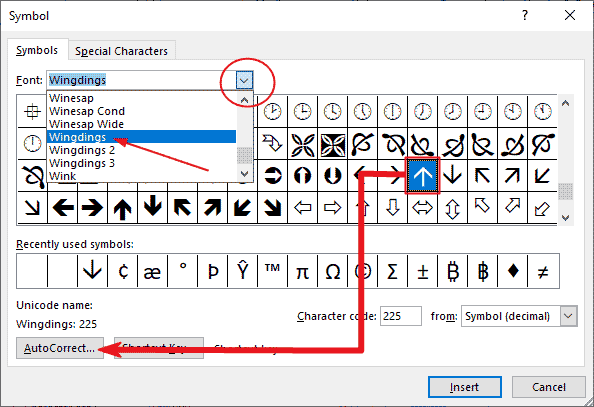Click the Character code field
The height and width of the screenshot is (407, 594).
[x=400, y=316]
